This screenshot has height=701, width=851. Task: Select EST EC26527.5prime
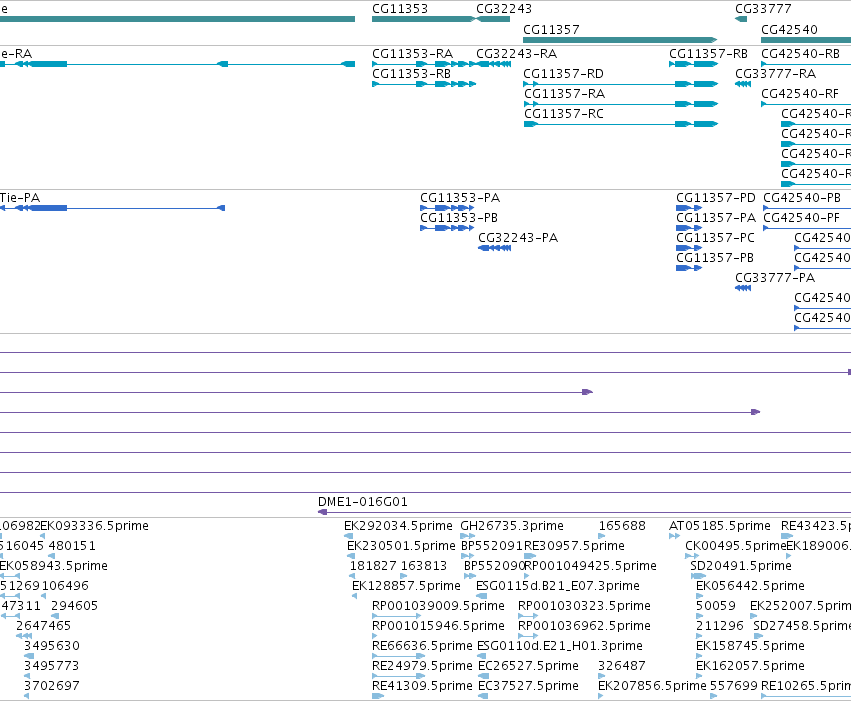[528, 666]
